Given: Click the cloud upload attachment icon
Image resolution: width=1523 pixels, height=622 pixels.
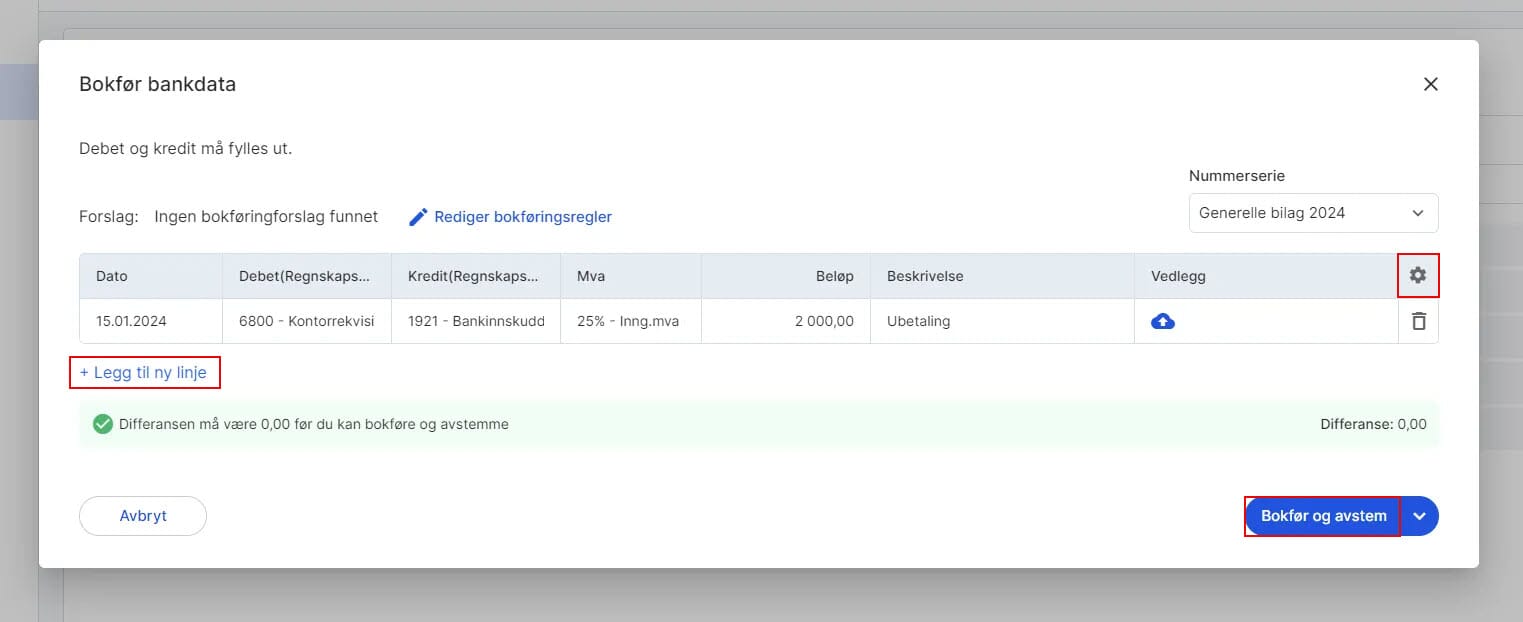Looking at the screenshot, I should point(1163,321).
